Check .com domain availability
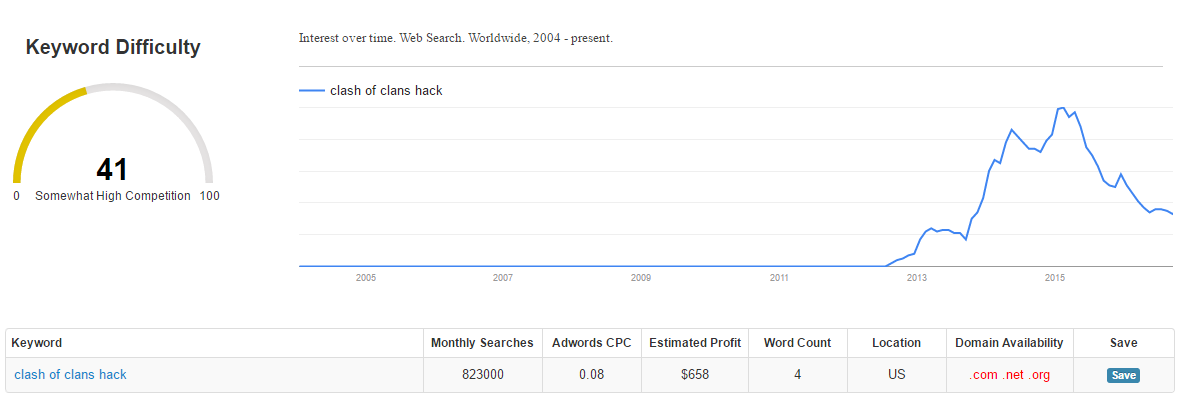Screen dimensions: 1189x402 (x=983, y=375)
